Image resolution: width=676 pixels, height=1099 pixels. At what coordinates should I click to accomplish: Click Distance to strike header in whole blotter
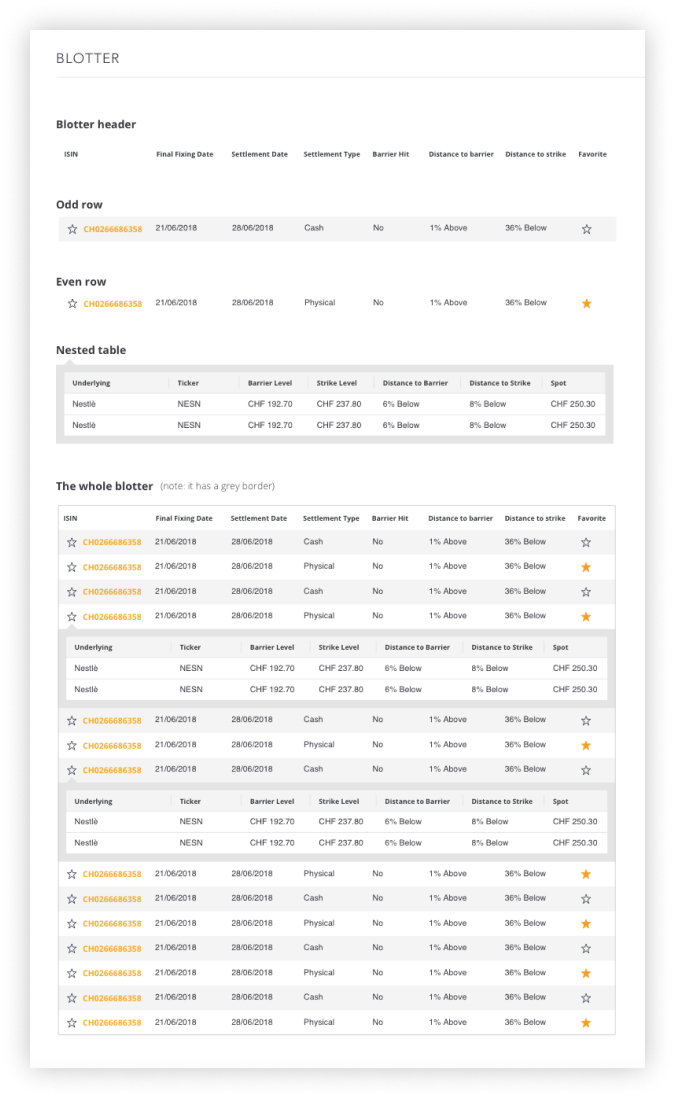click(535, 519)
